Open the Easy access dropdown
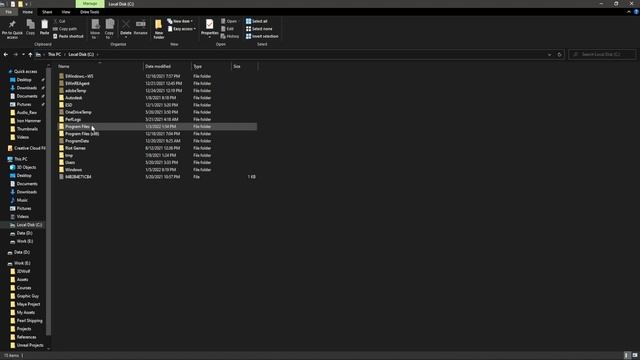 (182, 29)
